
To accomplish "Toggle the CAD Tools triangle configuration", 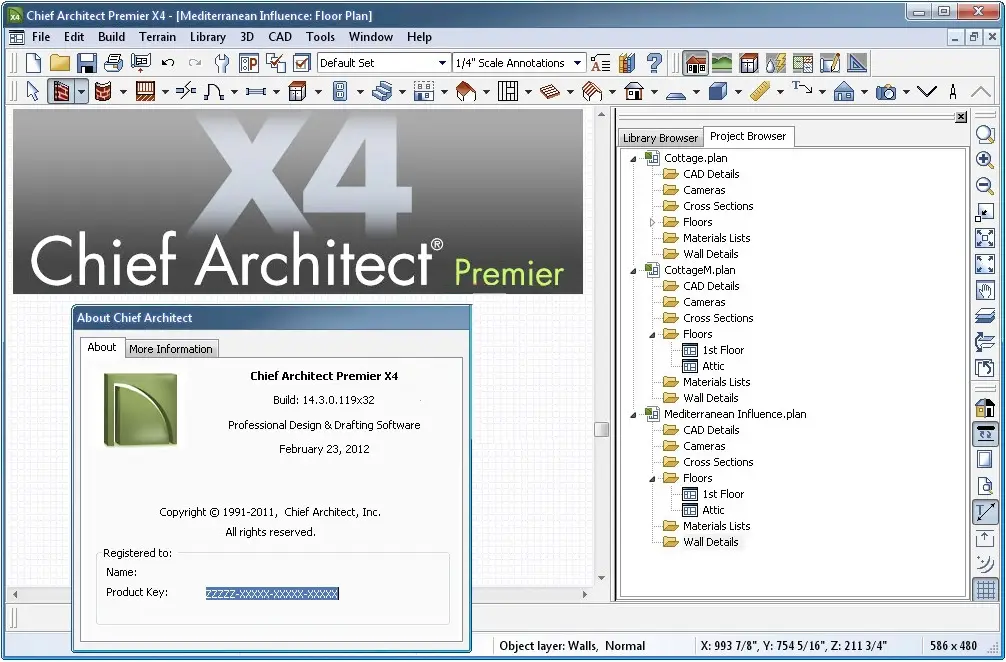I will tap(857, 63).
